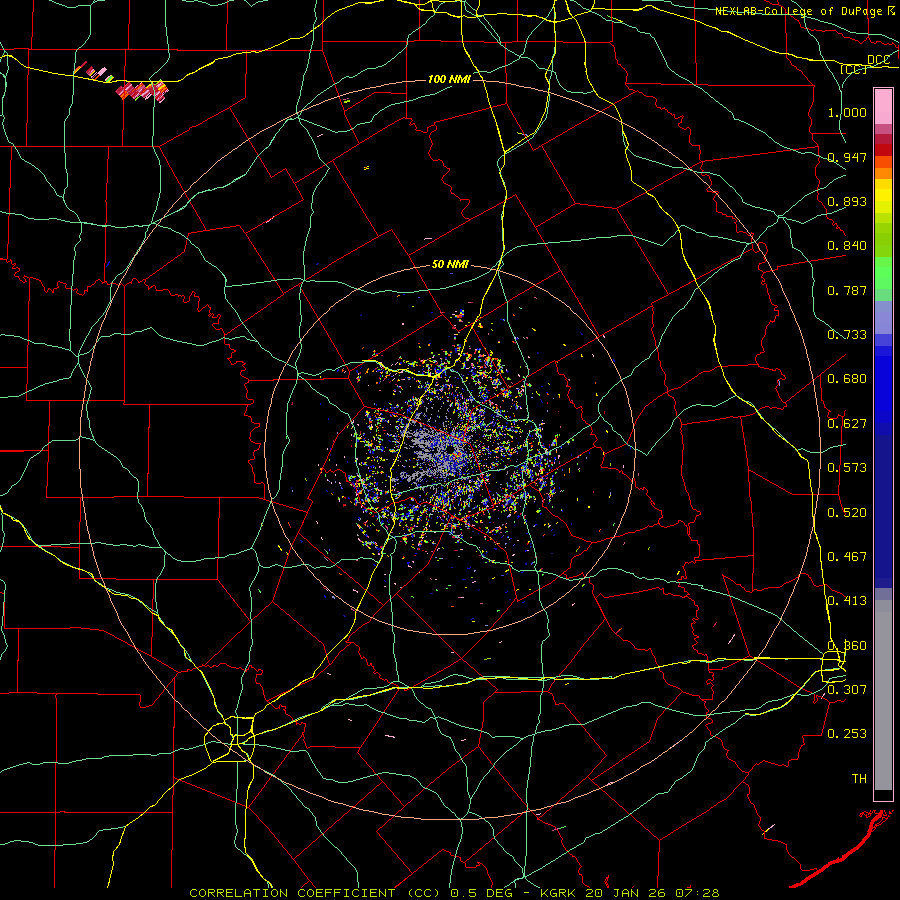Click the 0.947 scale value
Viewport: 900px width, 900px height.
pos(847,157)
